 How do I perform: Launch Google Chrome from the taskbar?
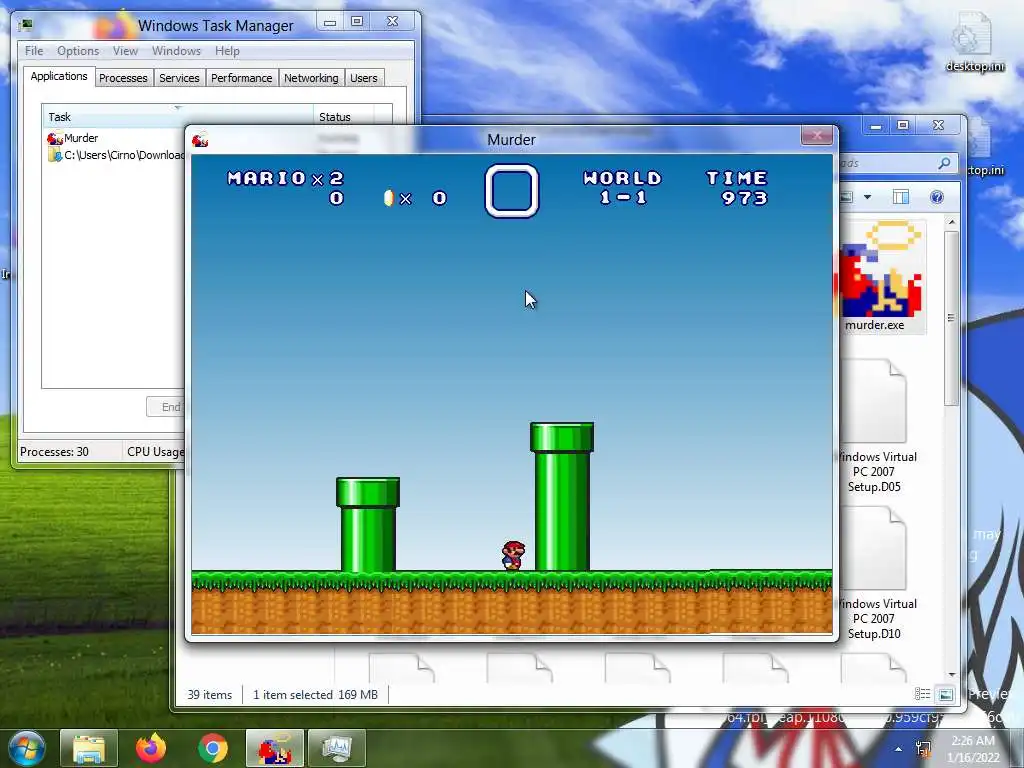click(x=213, y=748)
